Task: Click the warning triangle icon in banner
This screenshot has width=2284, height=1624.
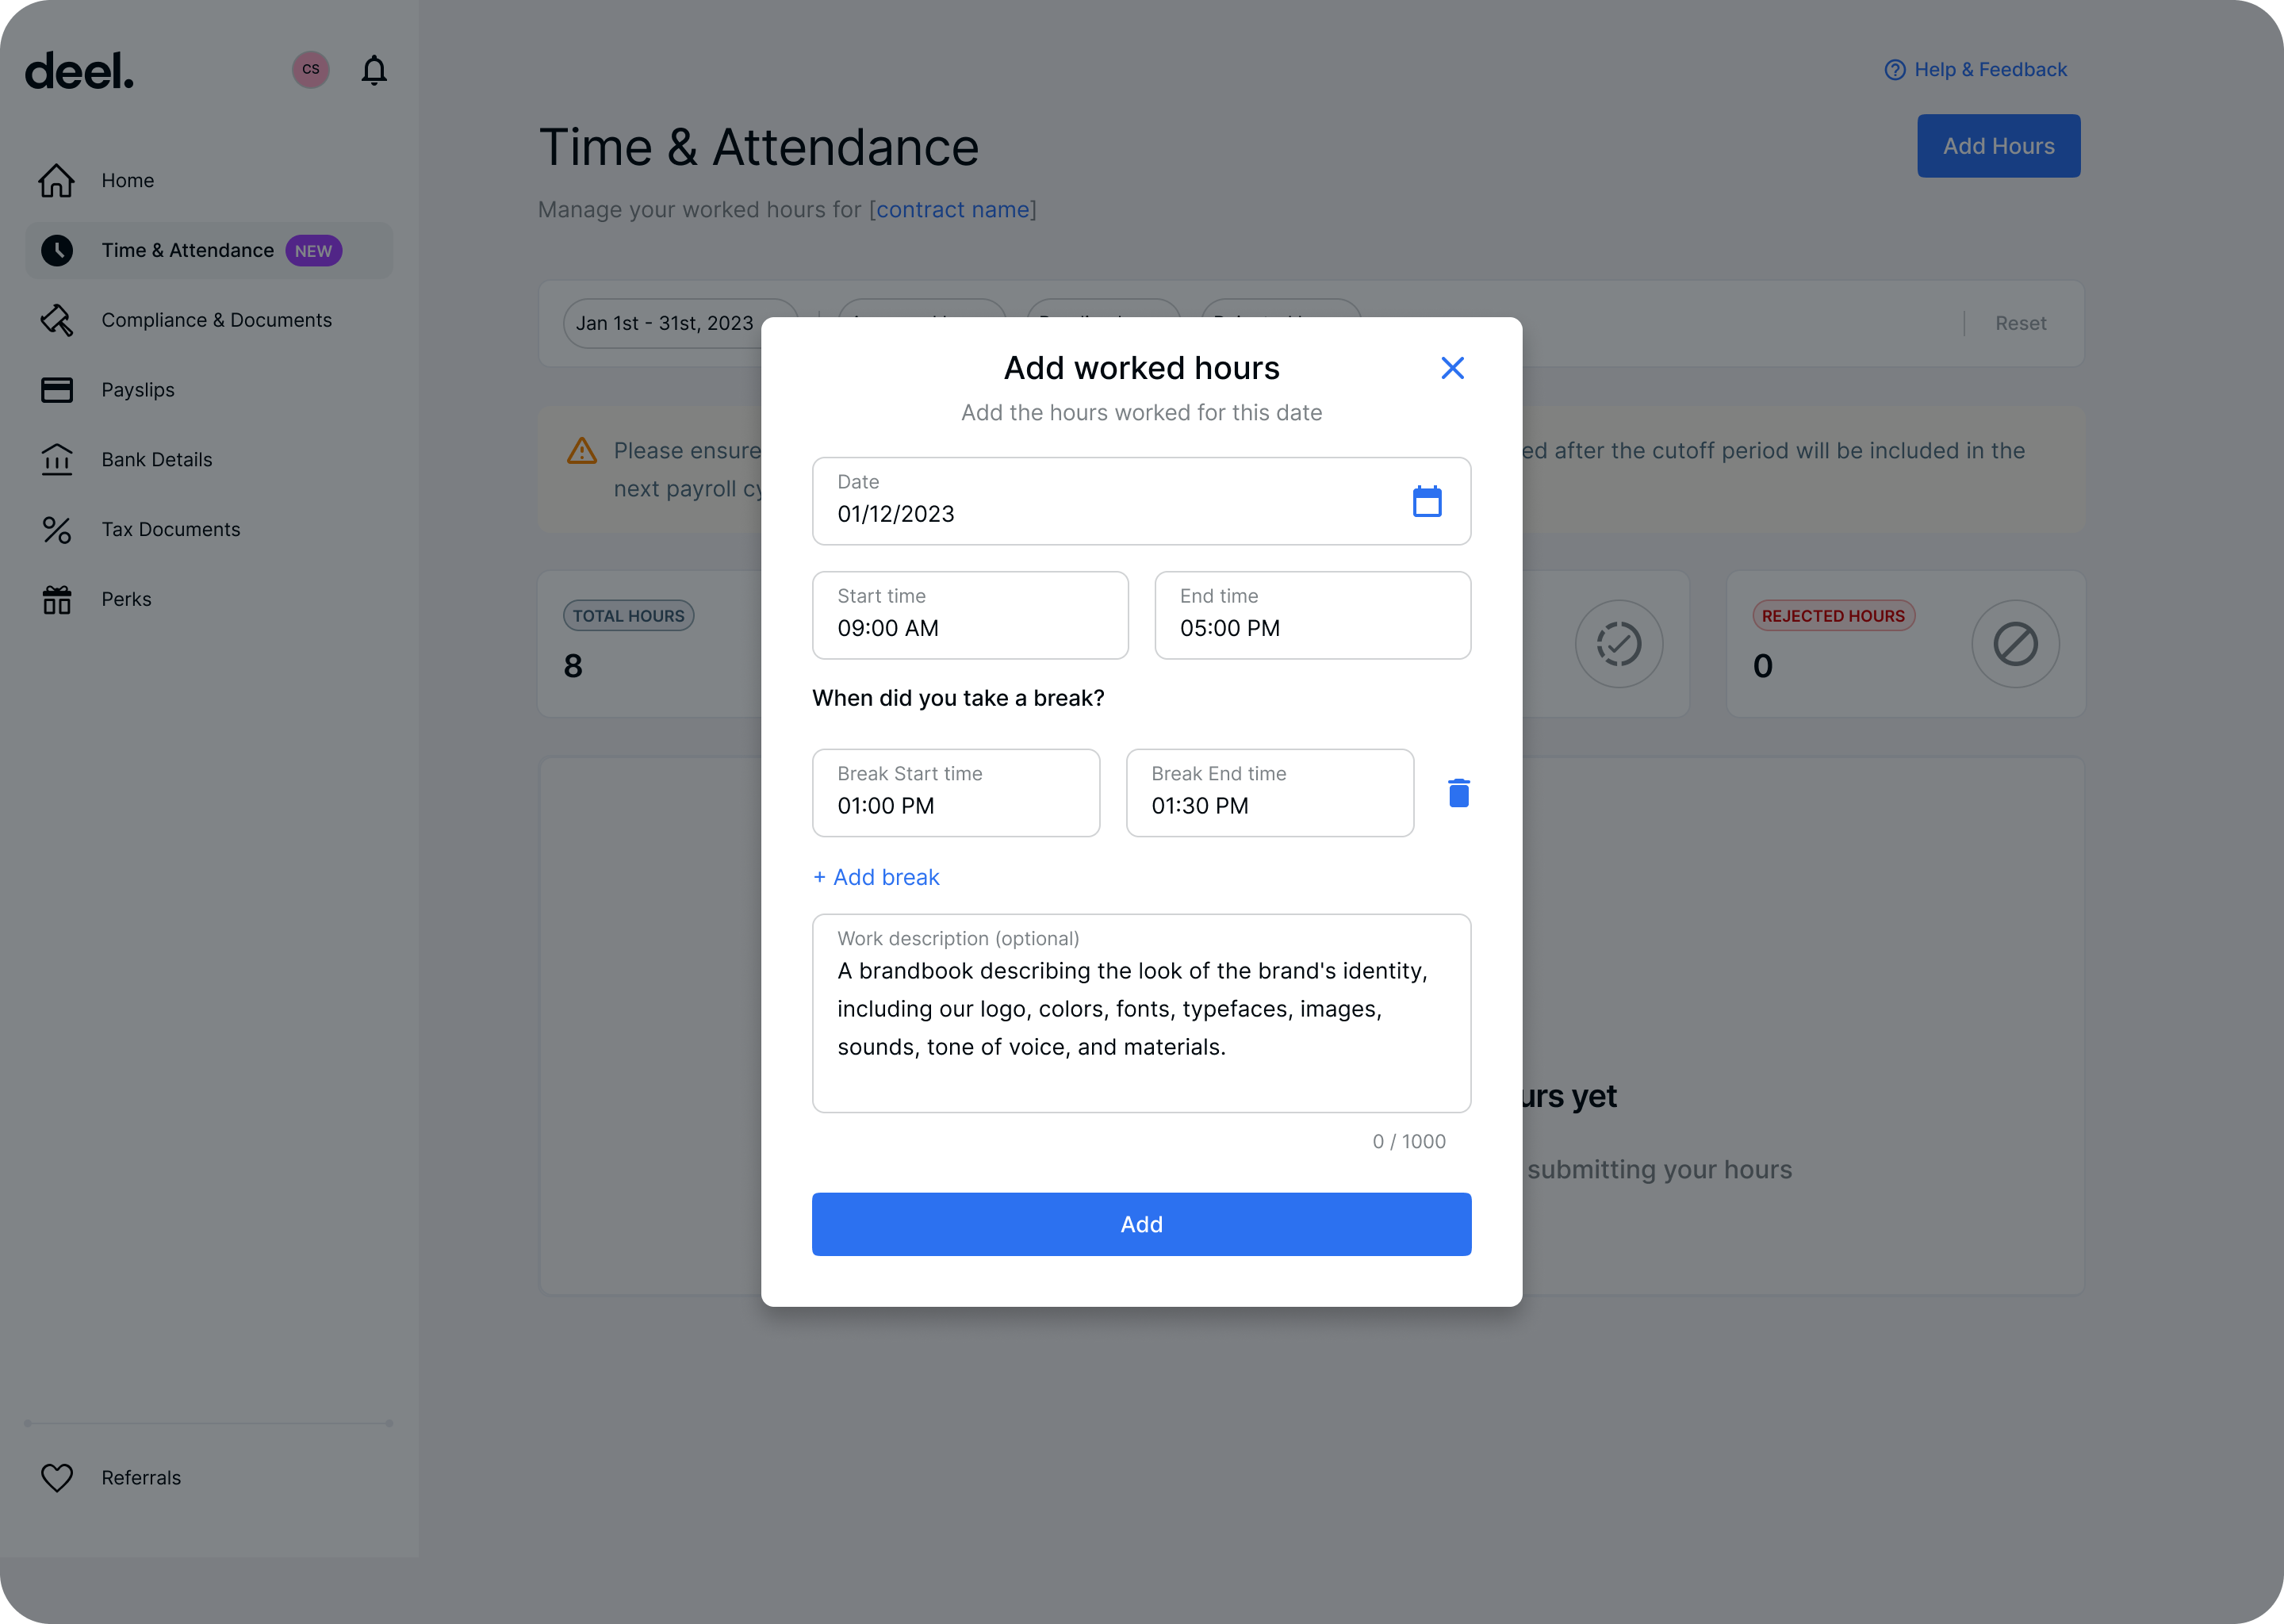Action: pyautogui.click(x=581, y=451)
